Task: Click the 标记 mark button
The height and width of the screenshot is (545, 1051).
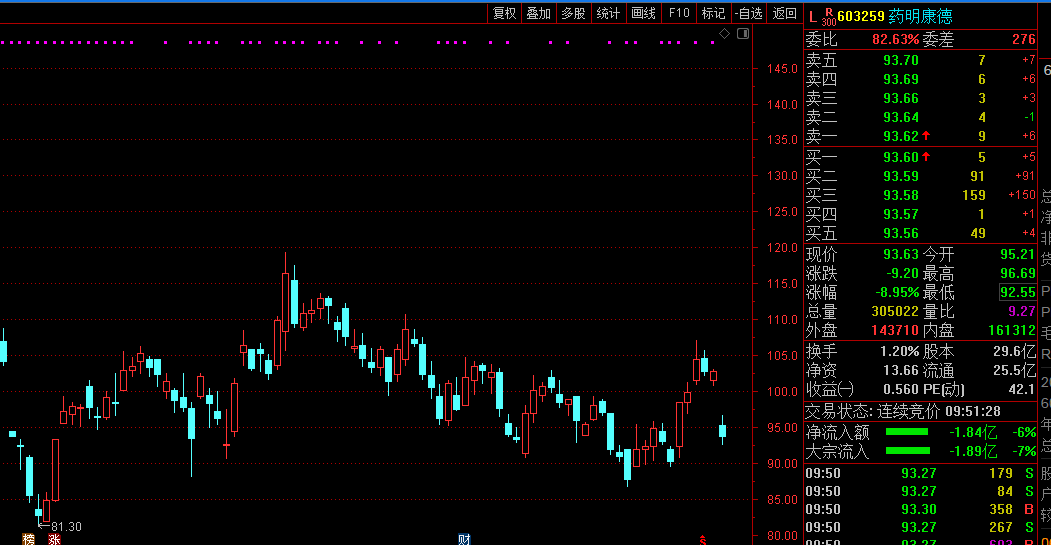Action: tap(713, 13)
